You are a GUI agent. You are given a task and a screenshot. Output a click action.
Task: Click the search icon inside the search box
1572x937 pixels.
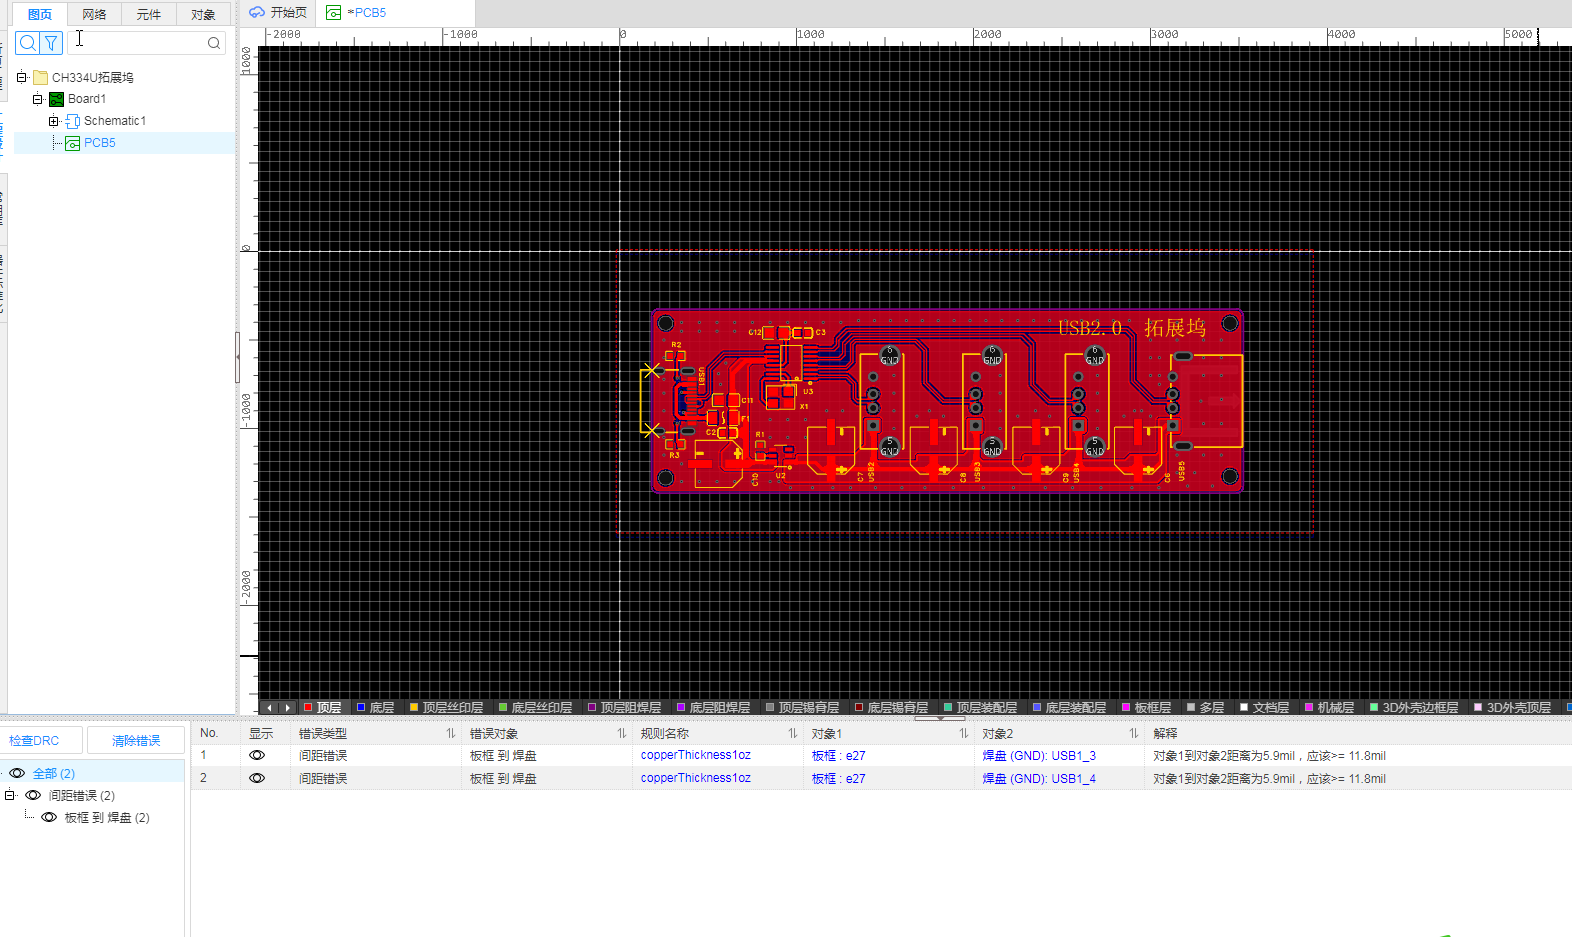pyautogui.click(x=214, y=43)
